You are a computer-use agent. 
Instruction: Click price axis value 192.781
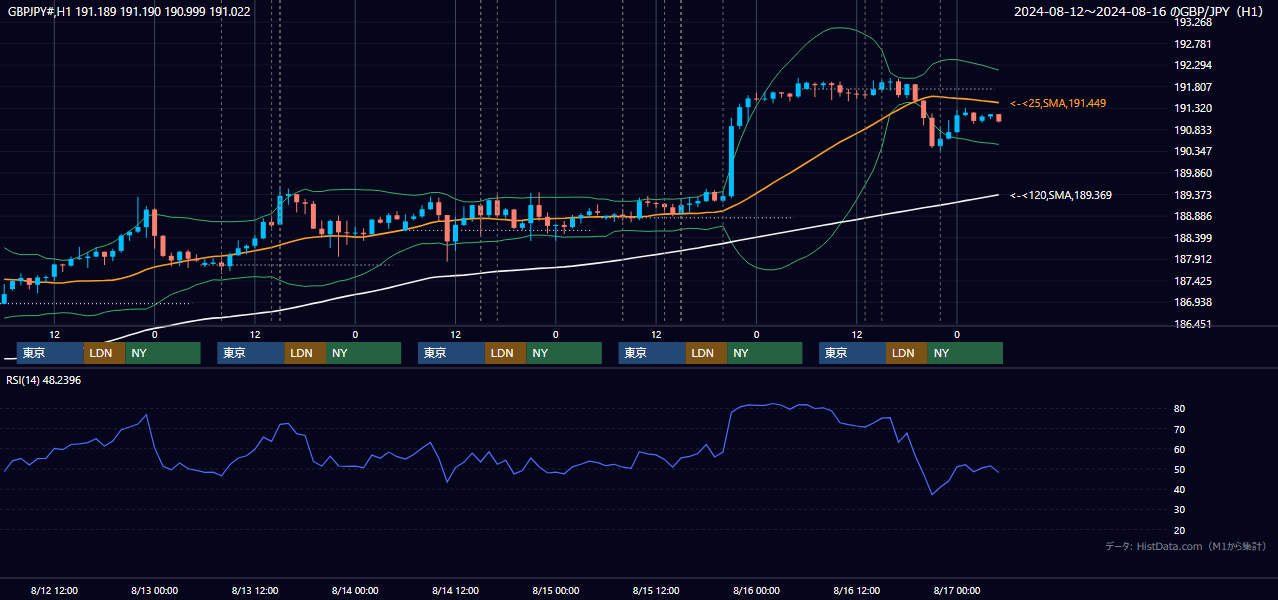coord(1192,44)
